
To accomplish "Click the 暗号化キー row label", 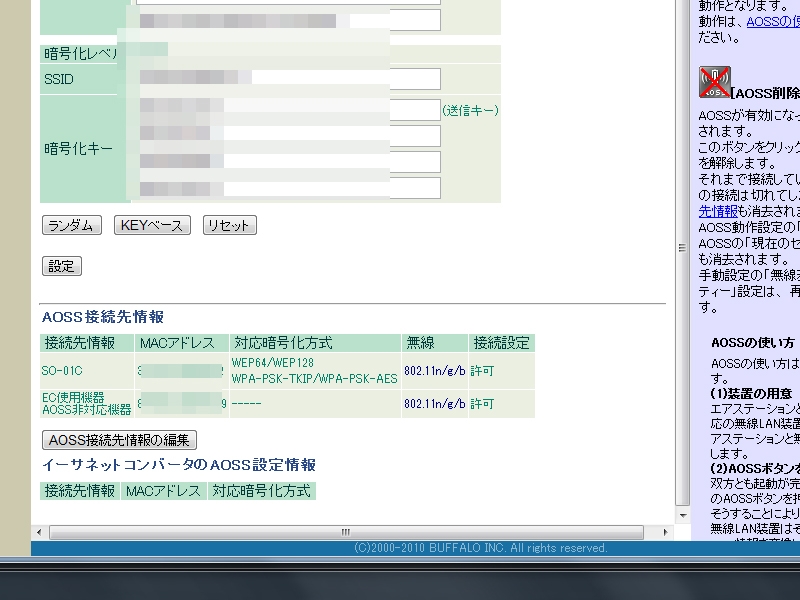I will tap(79, 149).
